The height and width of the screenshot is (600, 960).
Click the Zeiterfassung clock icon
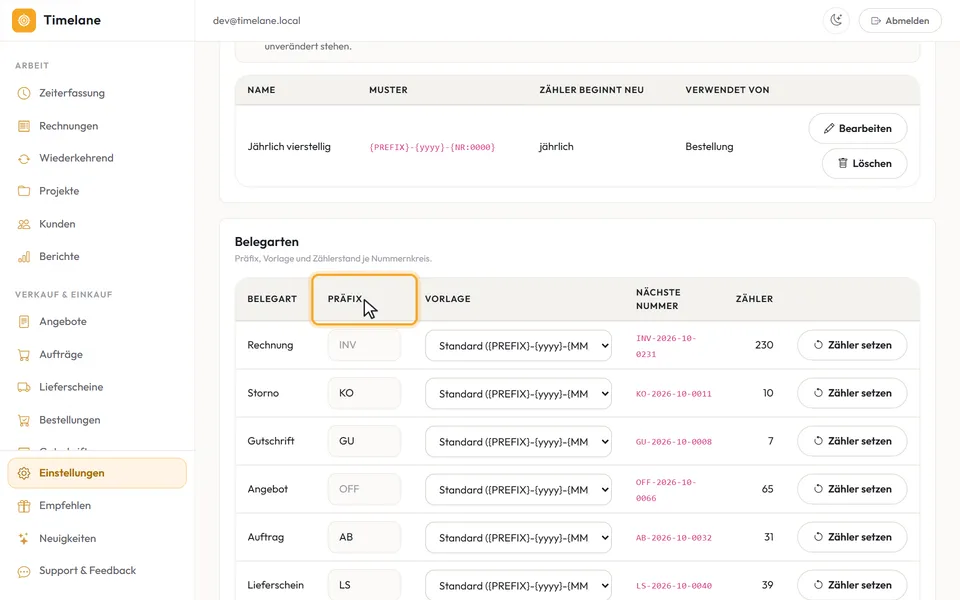click(x=24, y=93)
